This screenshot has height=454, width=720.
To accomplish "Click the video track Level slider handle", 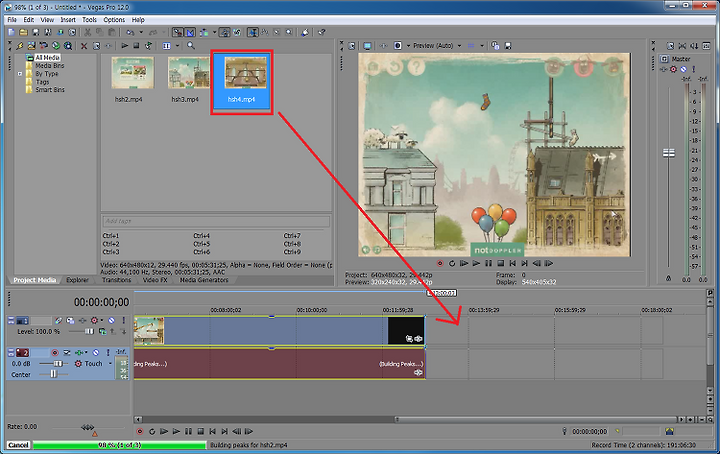I will tap(89, 331).
